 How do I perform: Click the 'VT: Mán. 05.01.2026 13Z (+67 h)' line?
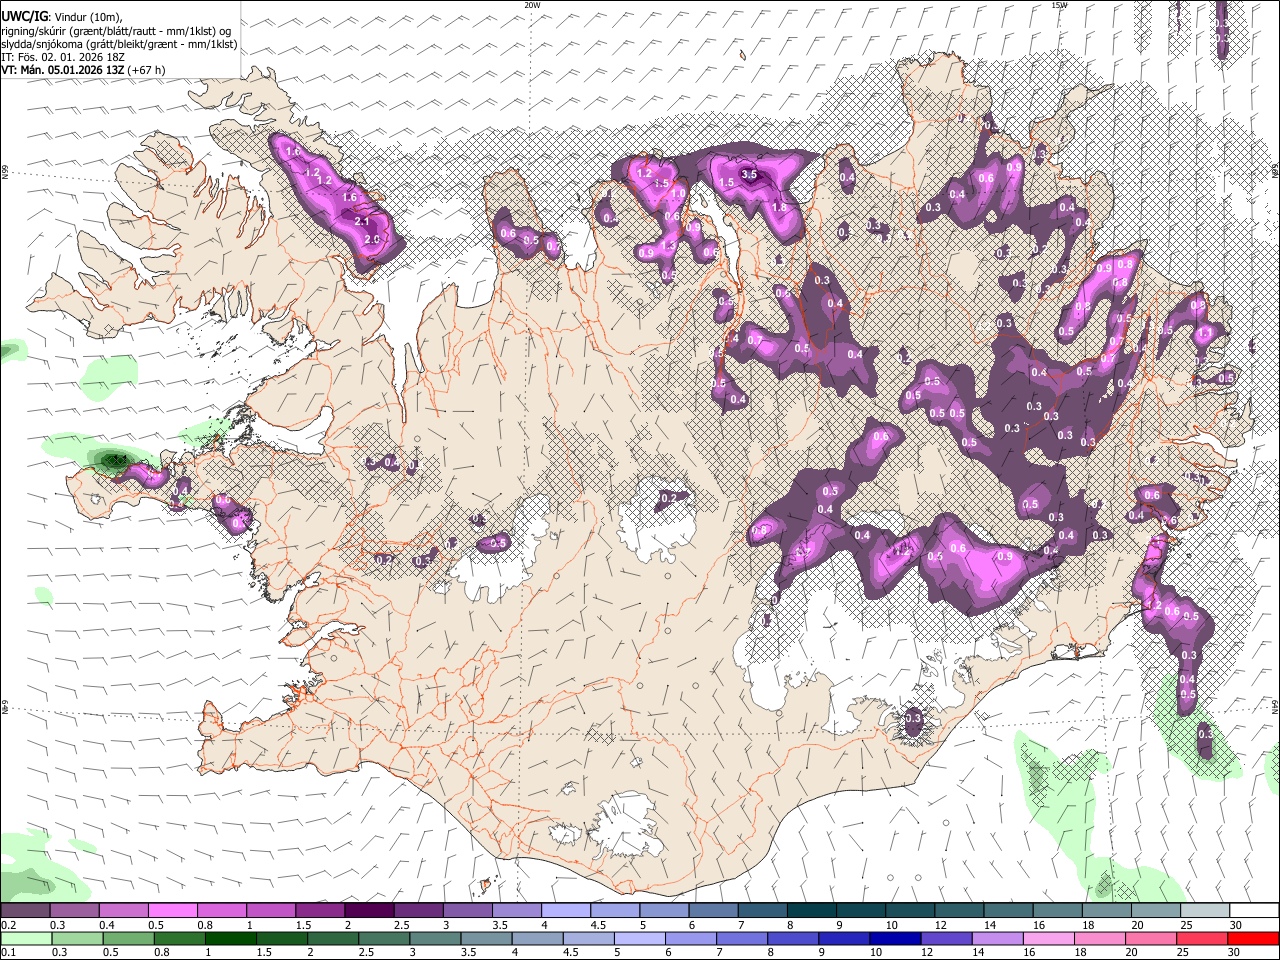83,70
